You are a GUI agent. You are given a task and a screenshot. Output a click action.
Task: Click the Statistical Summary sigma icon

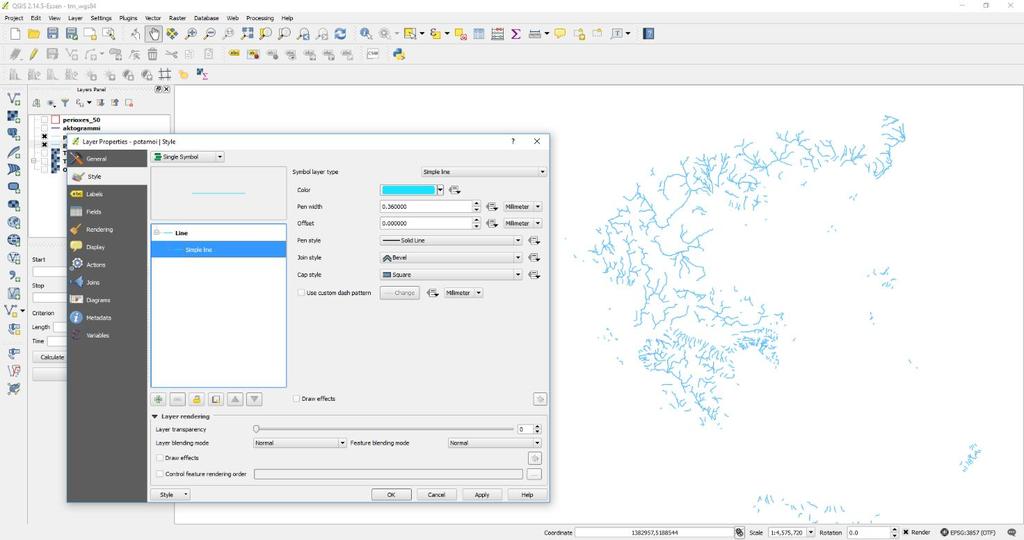pyautogui.click(x=516, y=33)
